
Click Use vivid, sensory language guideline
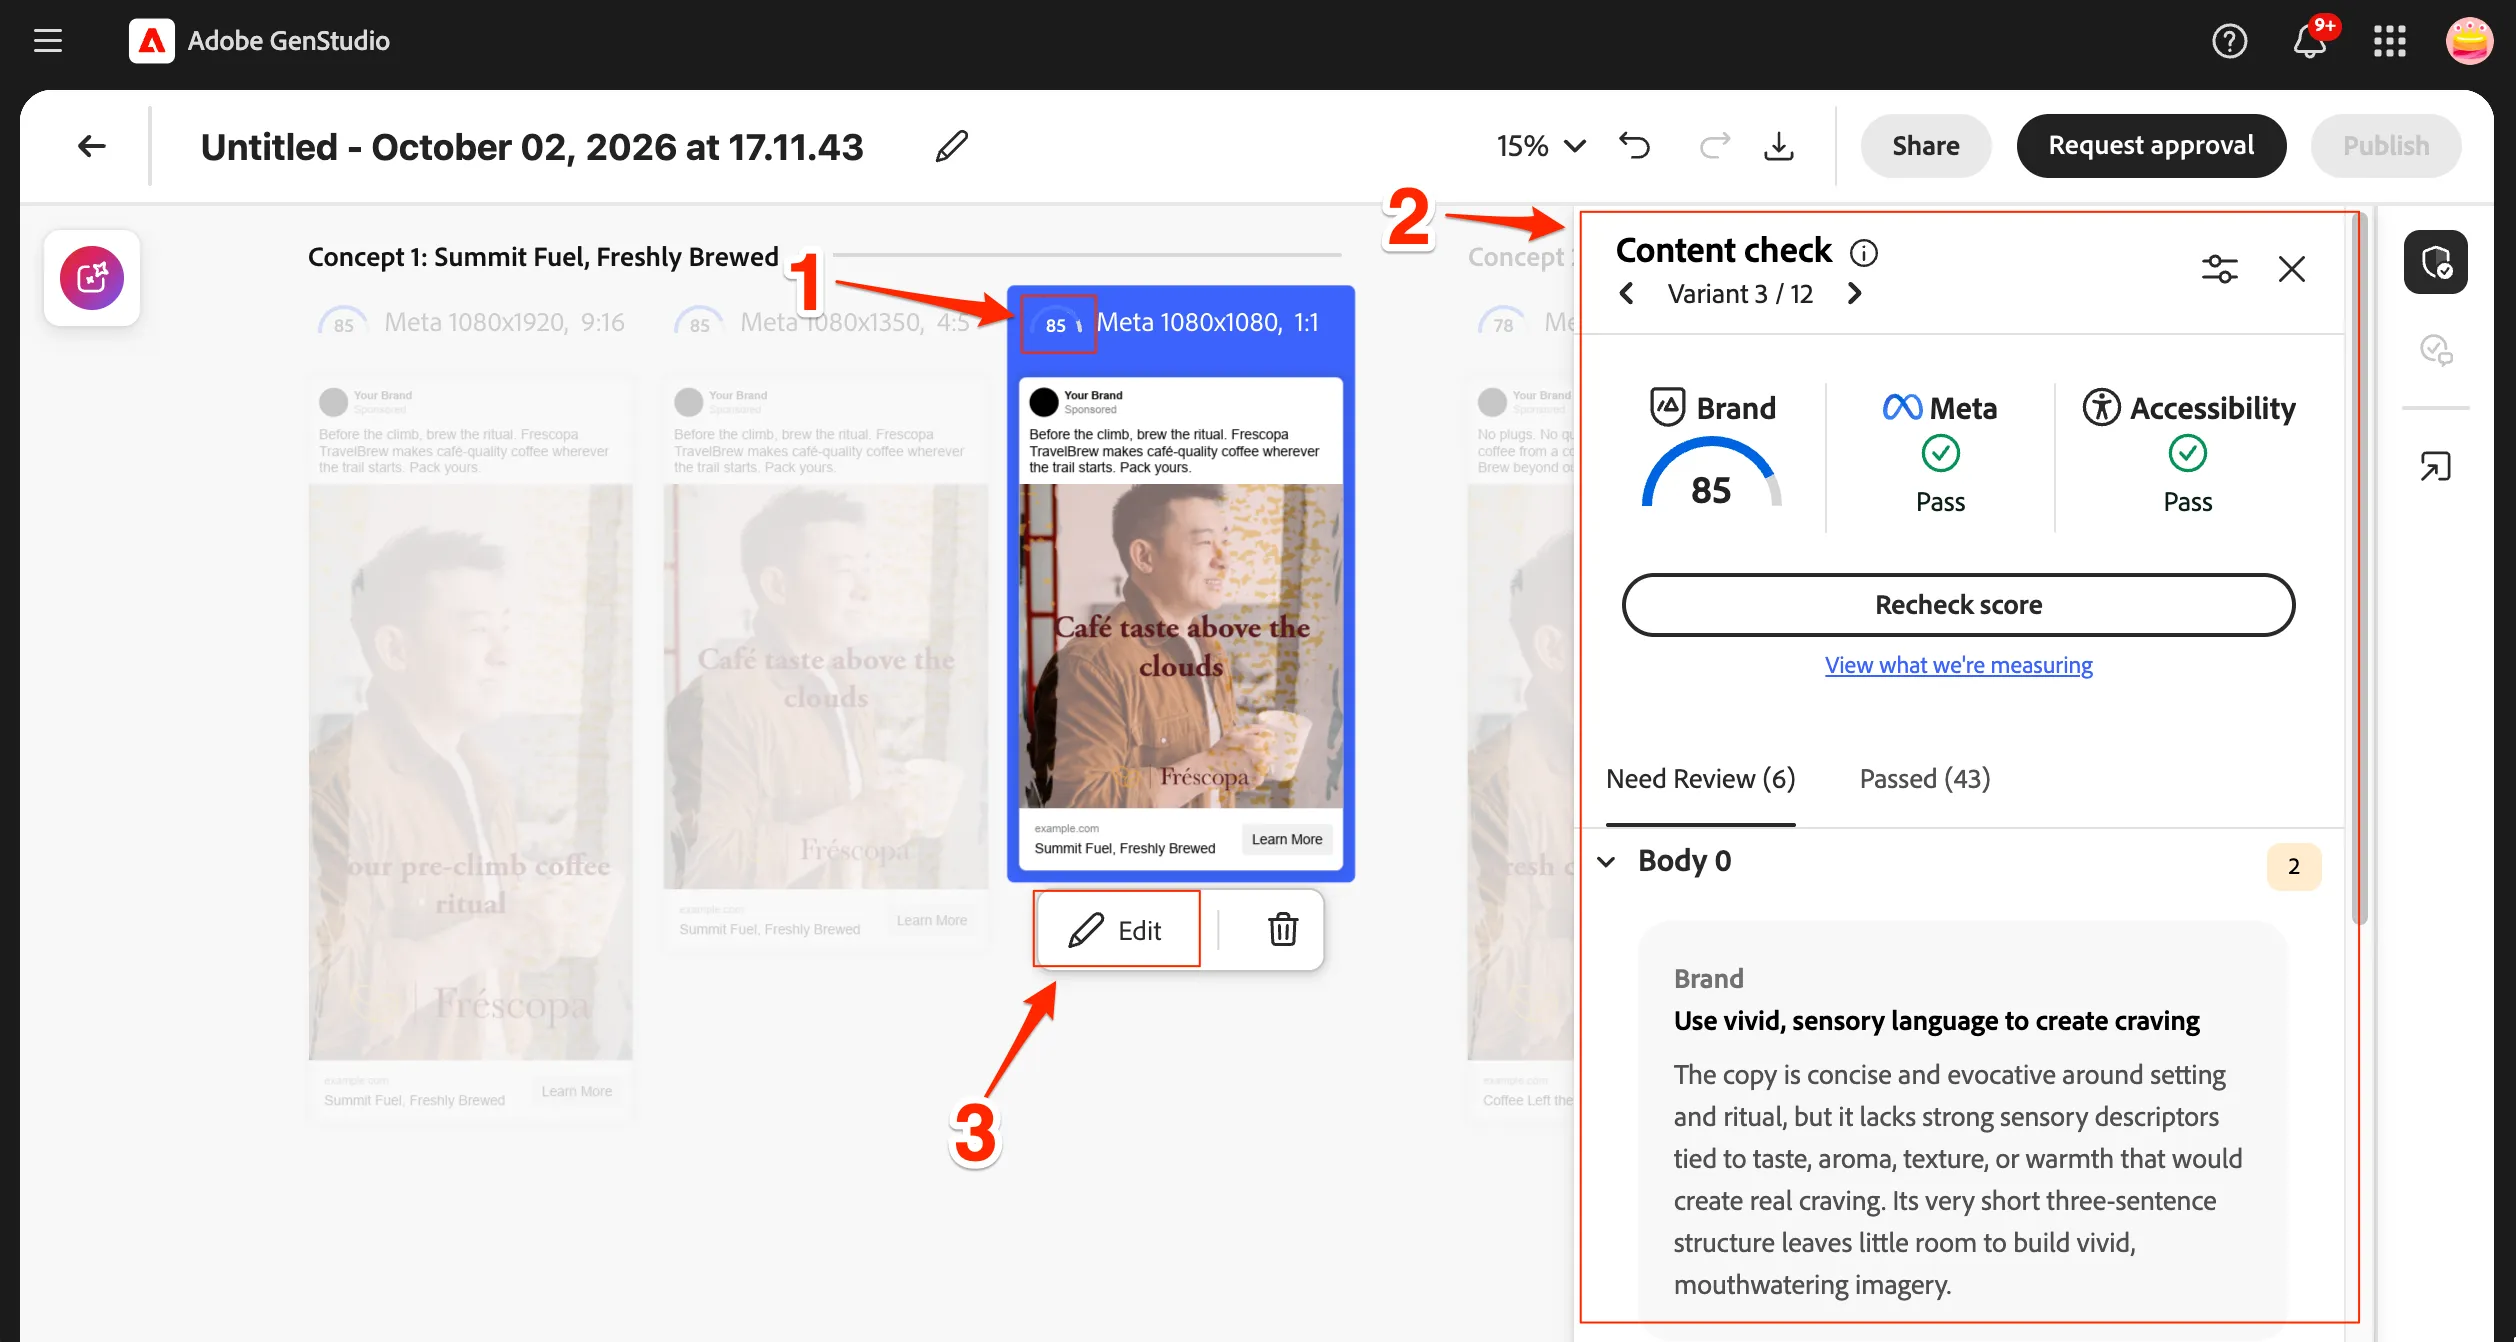point(1936,1021)
